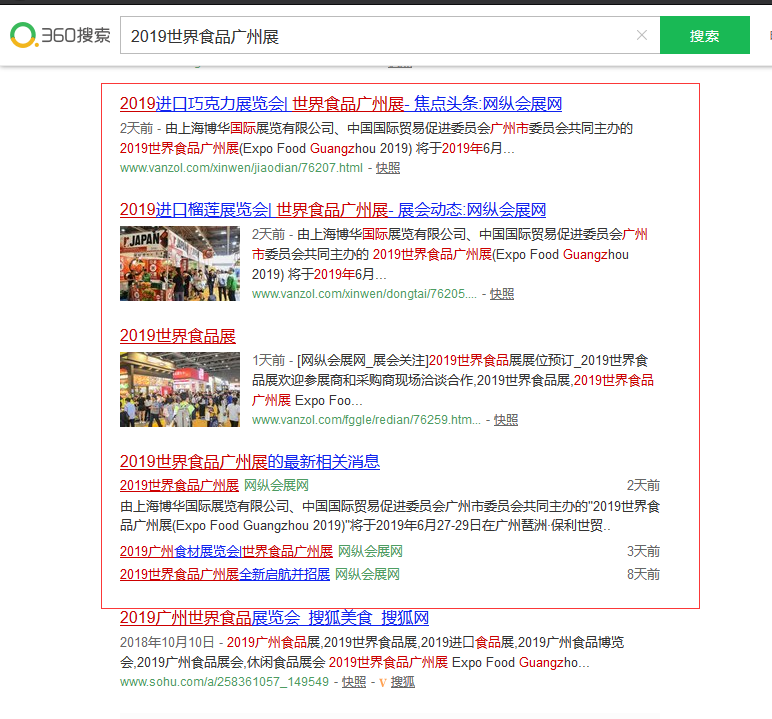Open the 2019世界食品展 result title
Viewport: 772px width, 719px height.
click(178, 336)
